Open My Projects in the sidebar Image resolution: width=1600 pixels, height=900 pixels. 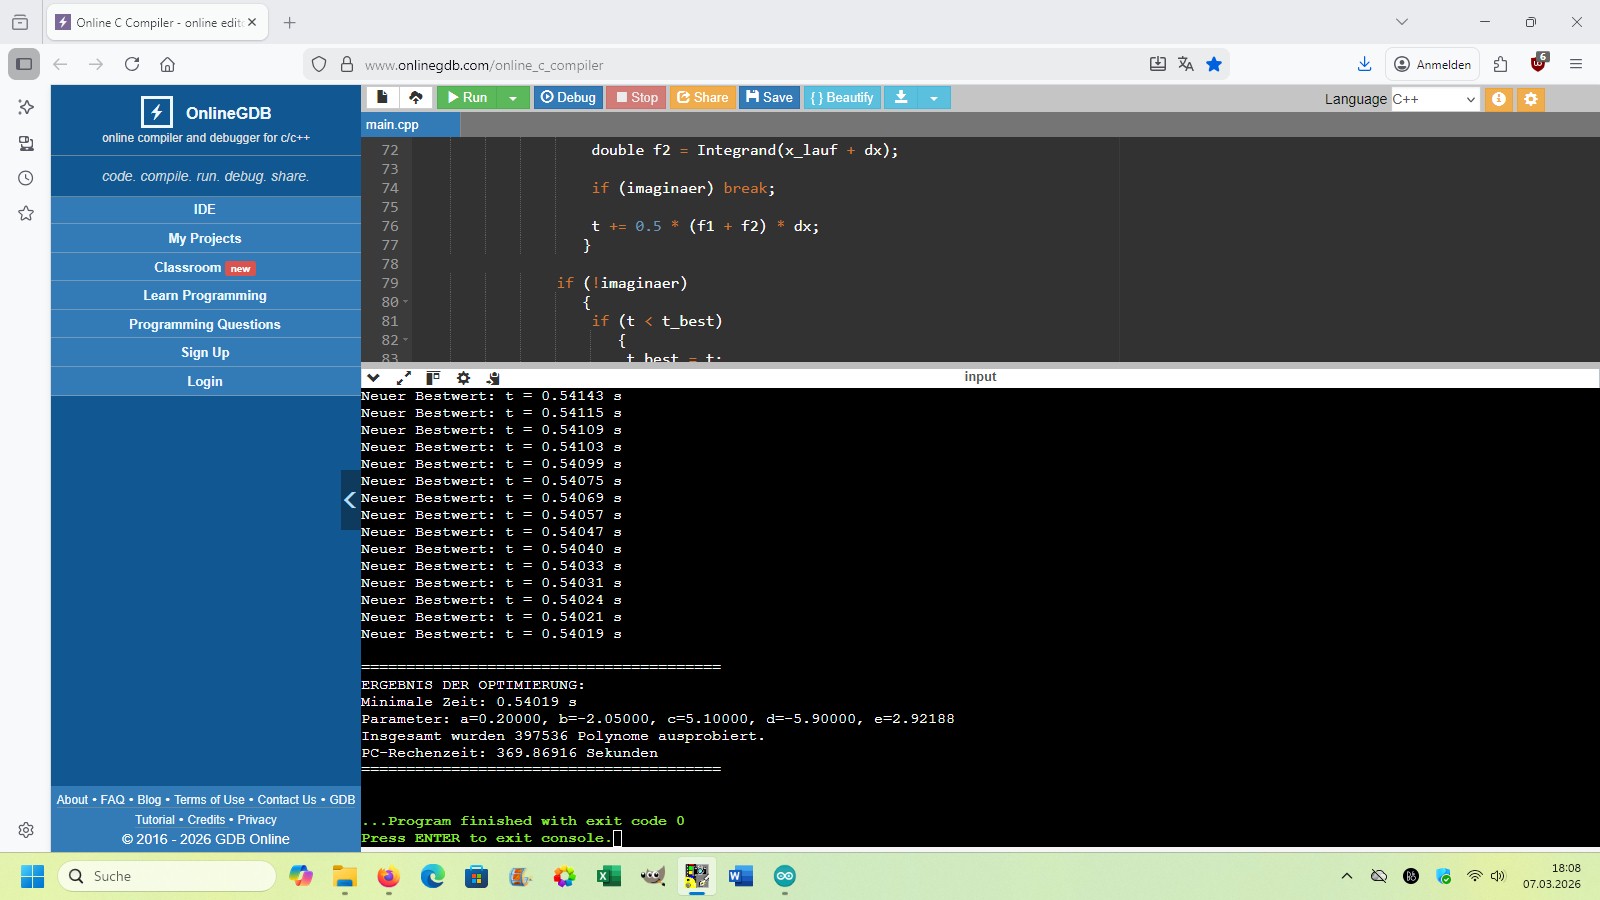[x=205, y=238]
